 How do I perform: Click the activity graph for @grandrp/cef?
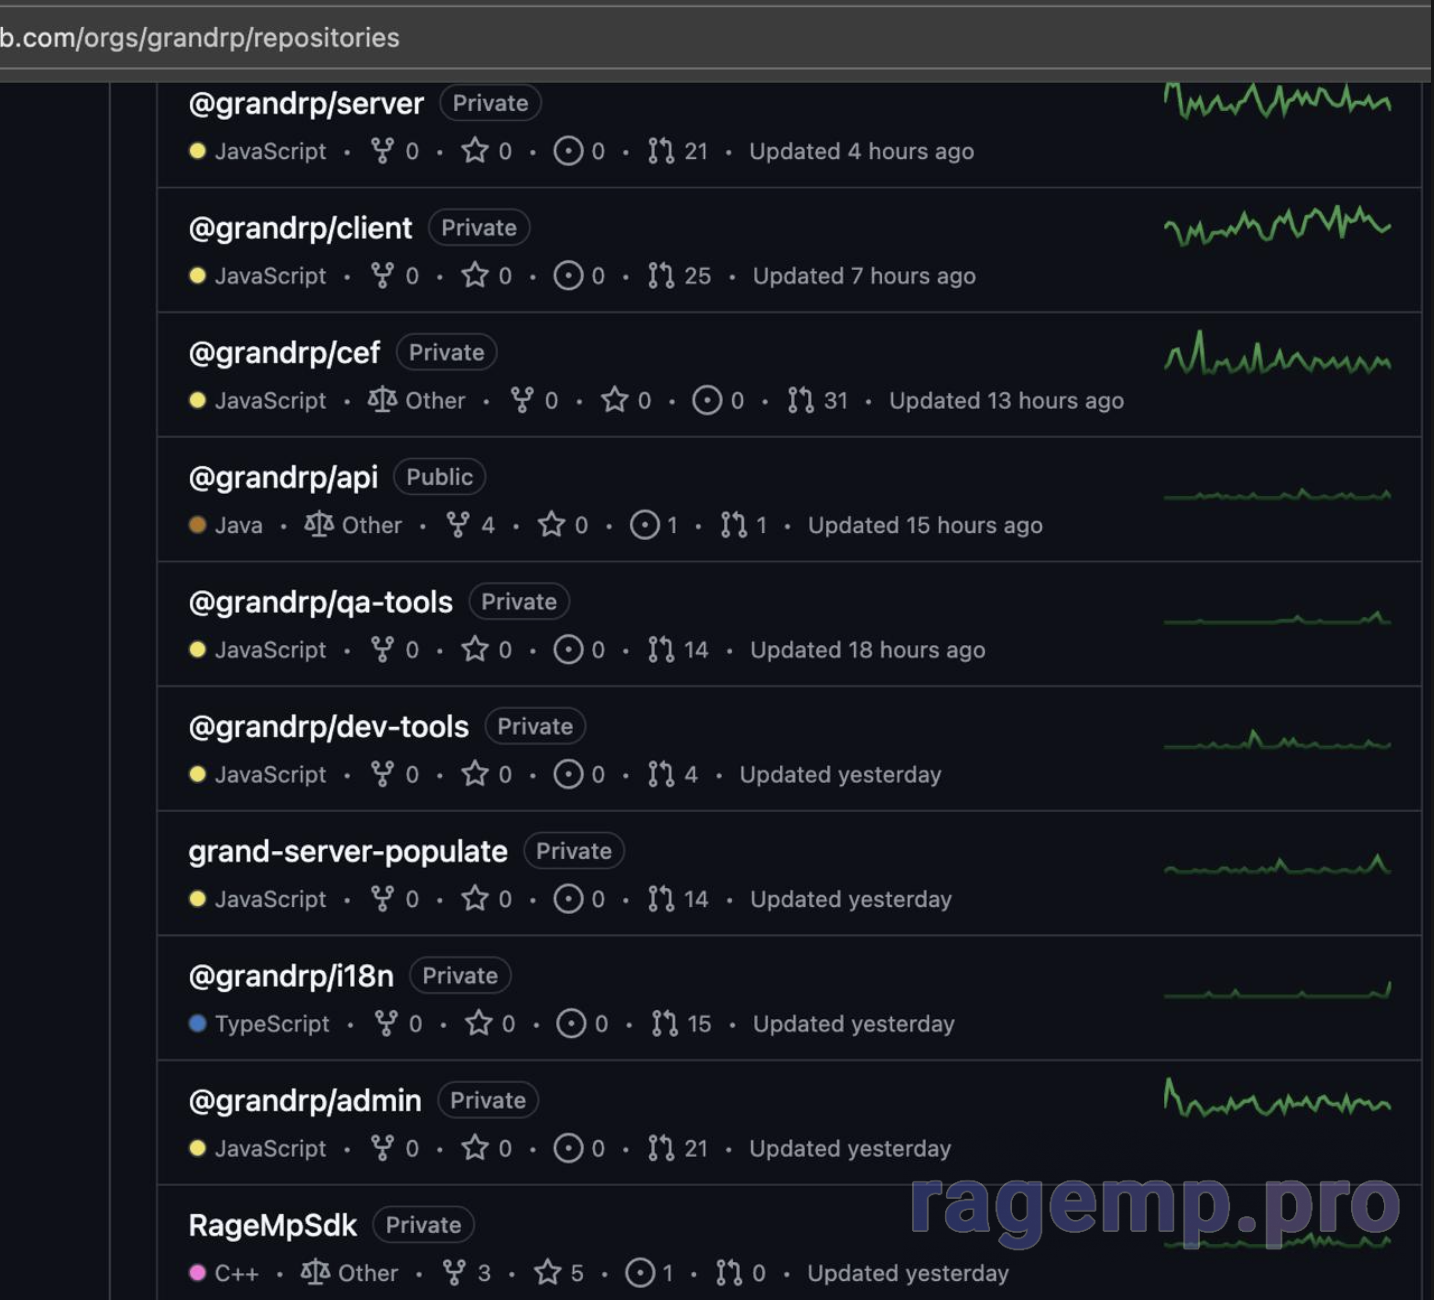click(1277, 353)
